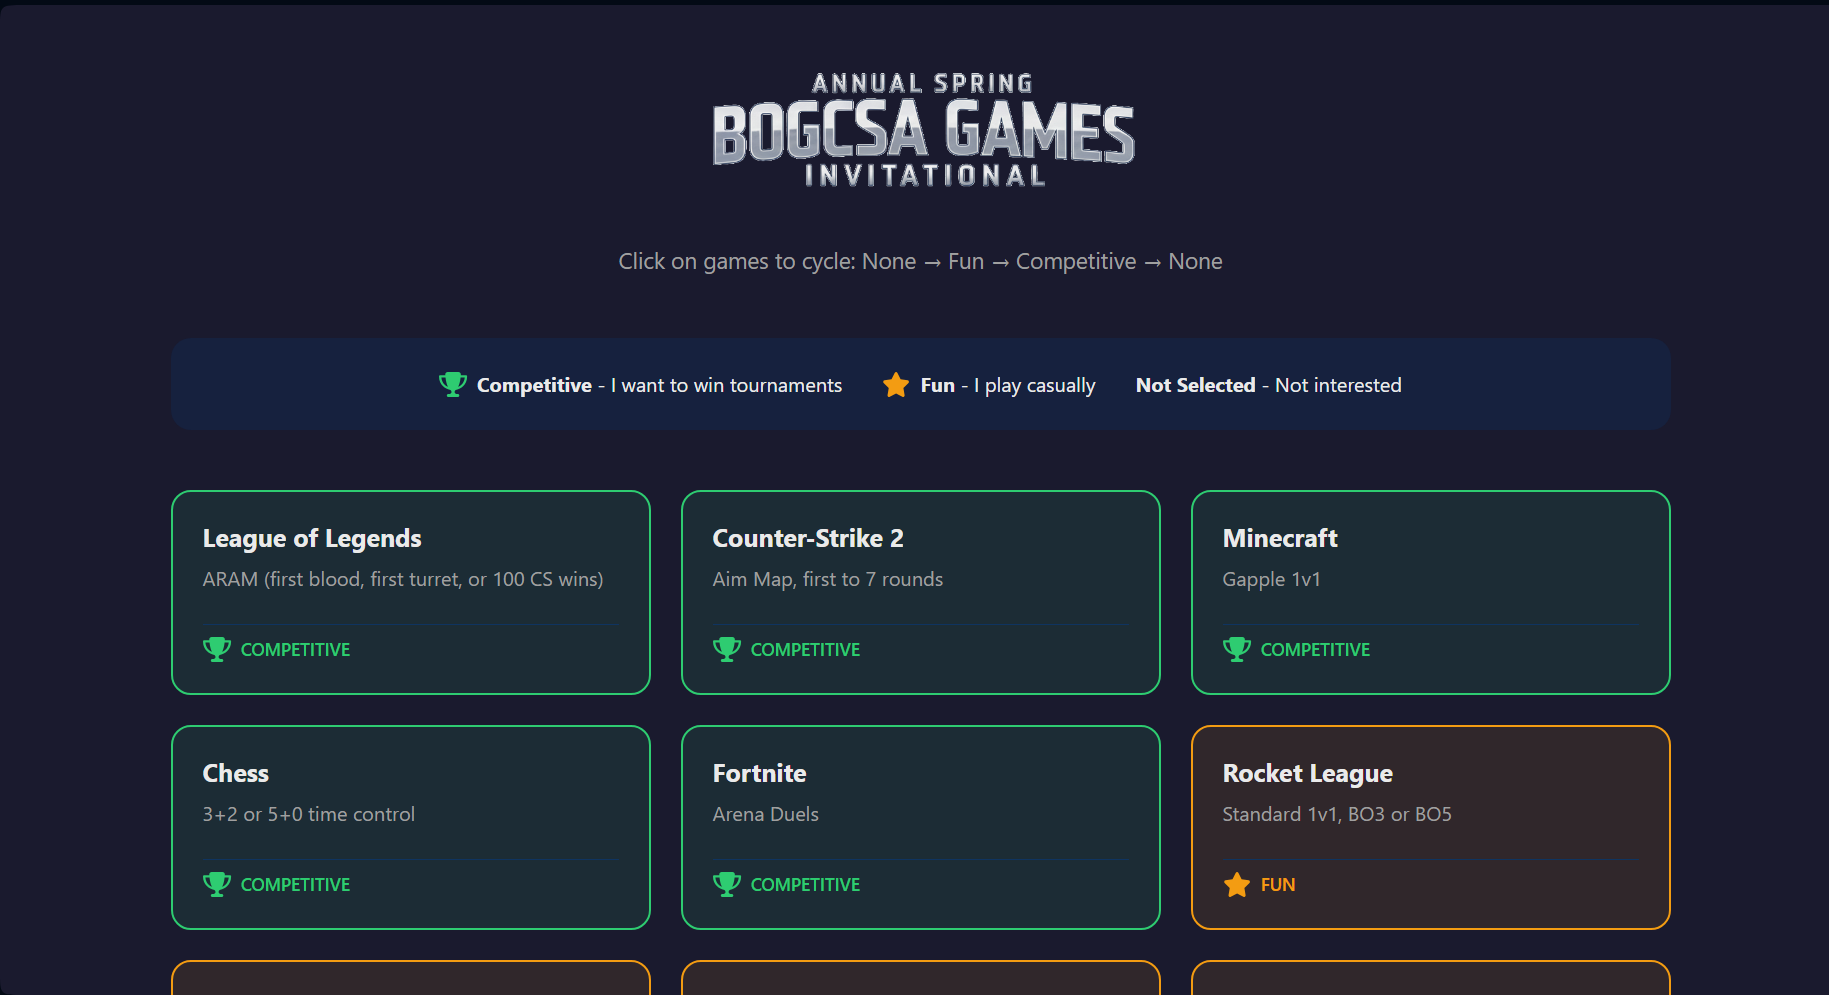Click the Competitive legend text

(x=534, y=385)
